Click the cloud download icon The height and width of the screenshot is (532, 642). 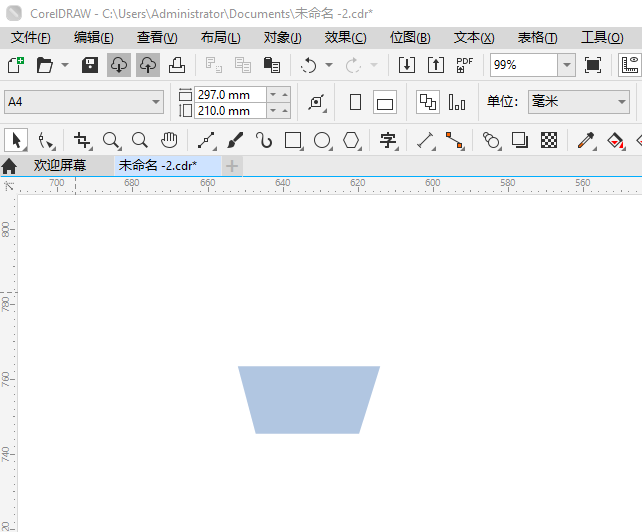(x=119, y=65)
